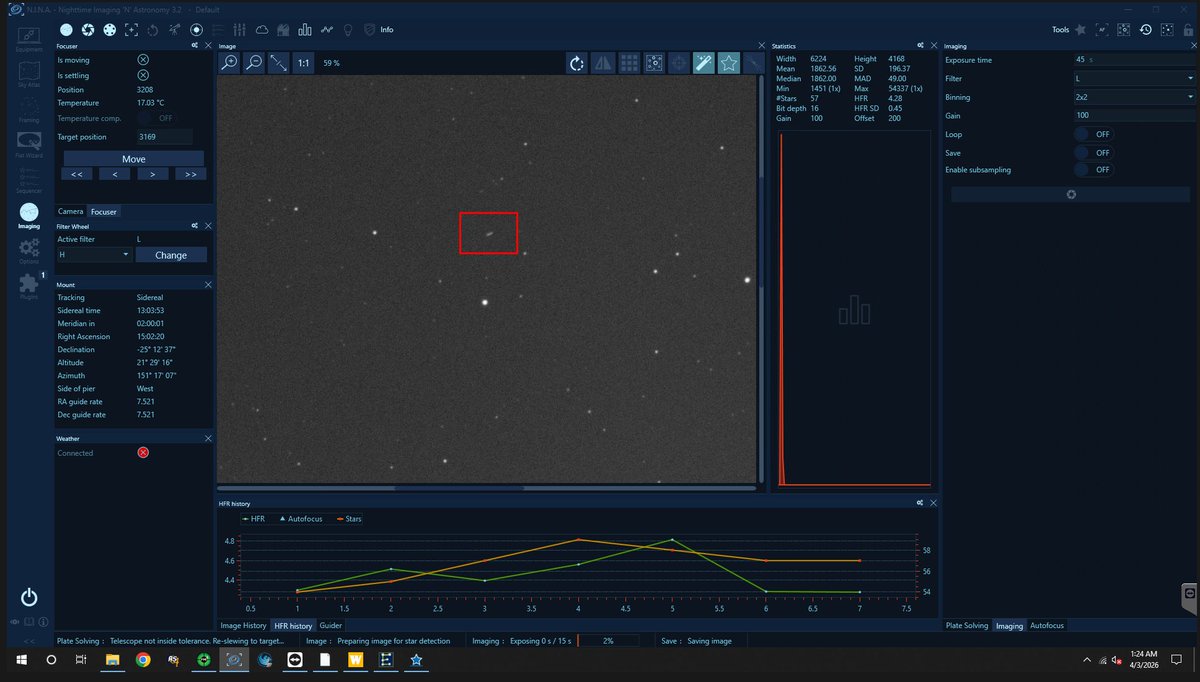Fit the image to the panel
The height and width of the screenshot is (682, 1200).
[x=279, y=63]
